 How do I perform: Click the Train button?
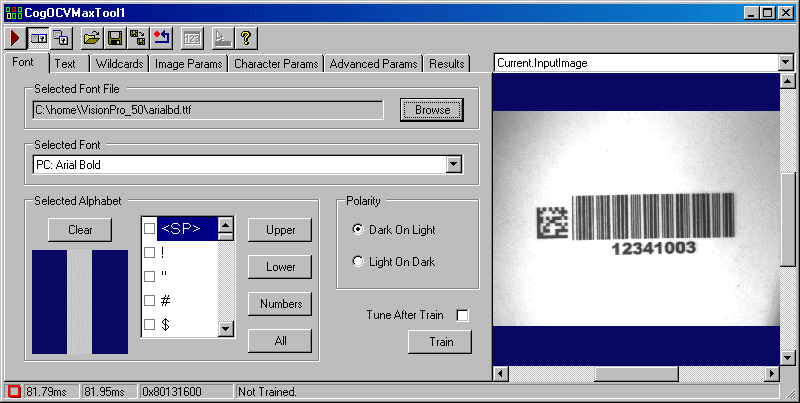(440, 341)
